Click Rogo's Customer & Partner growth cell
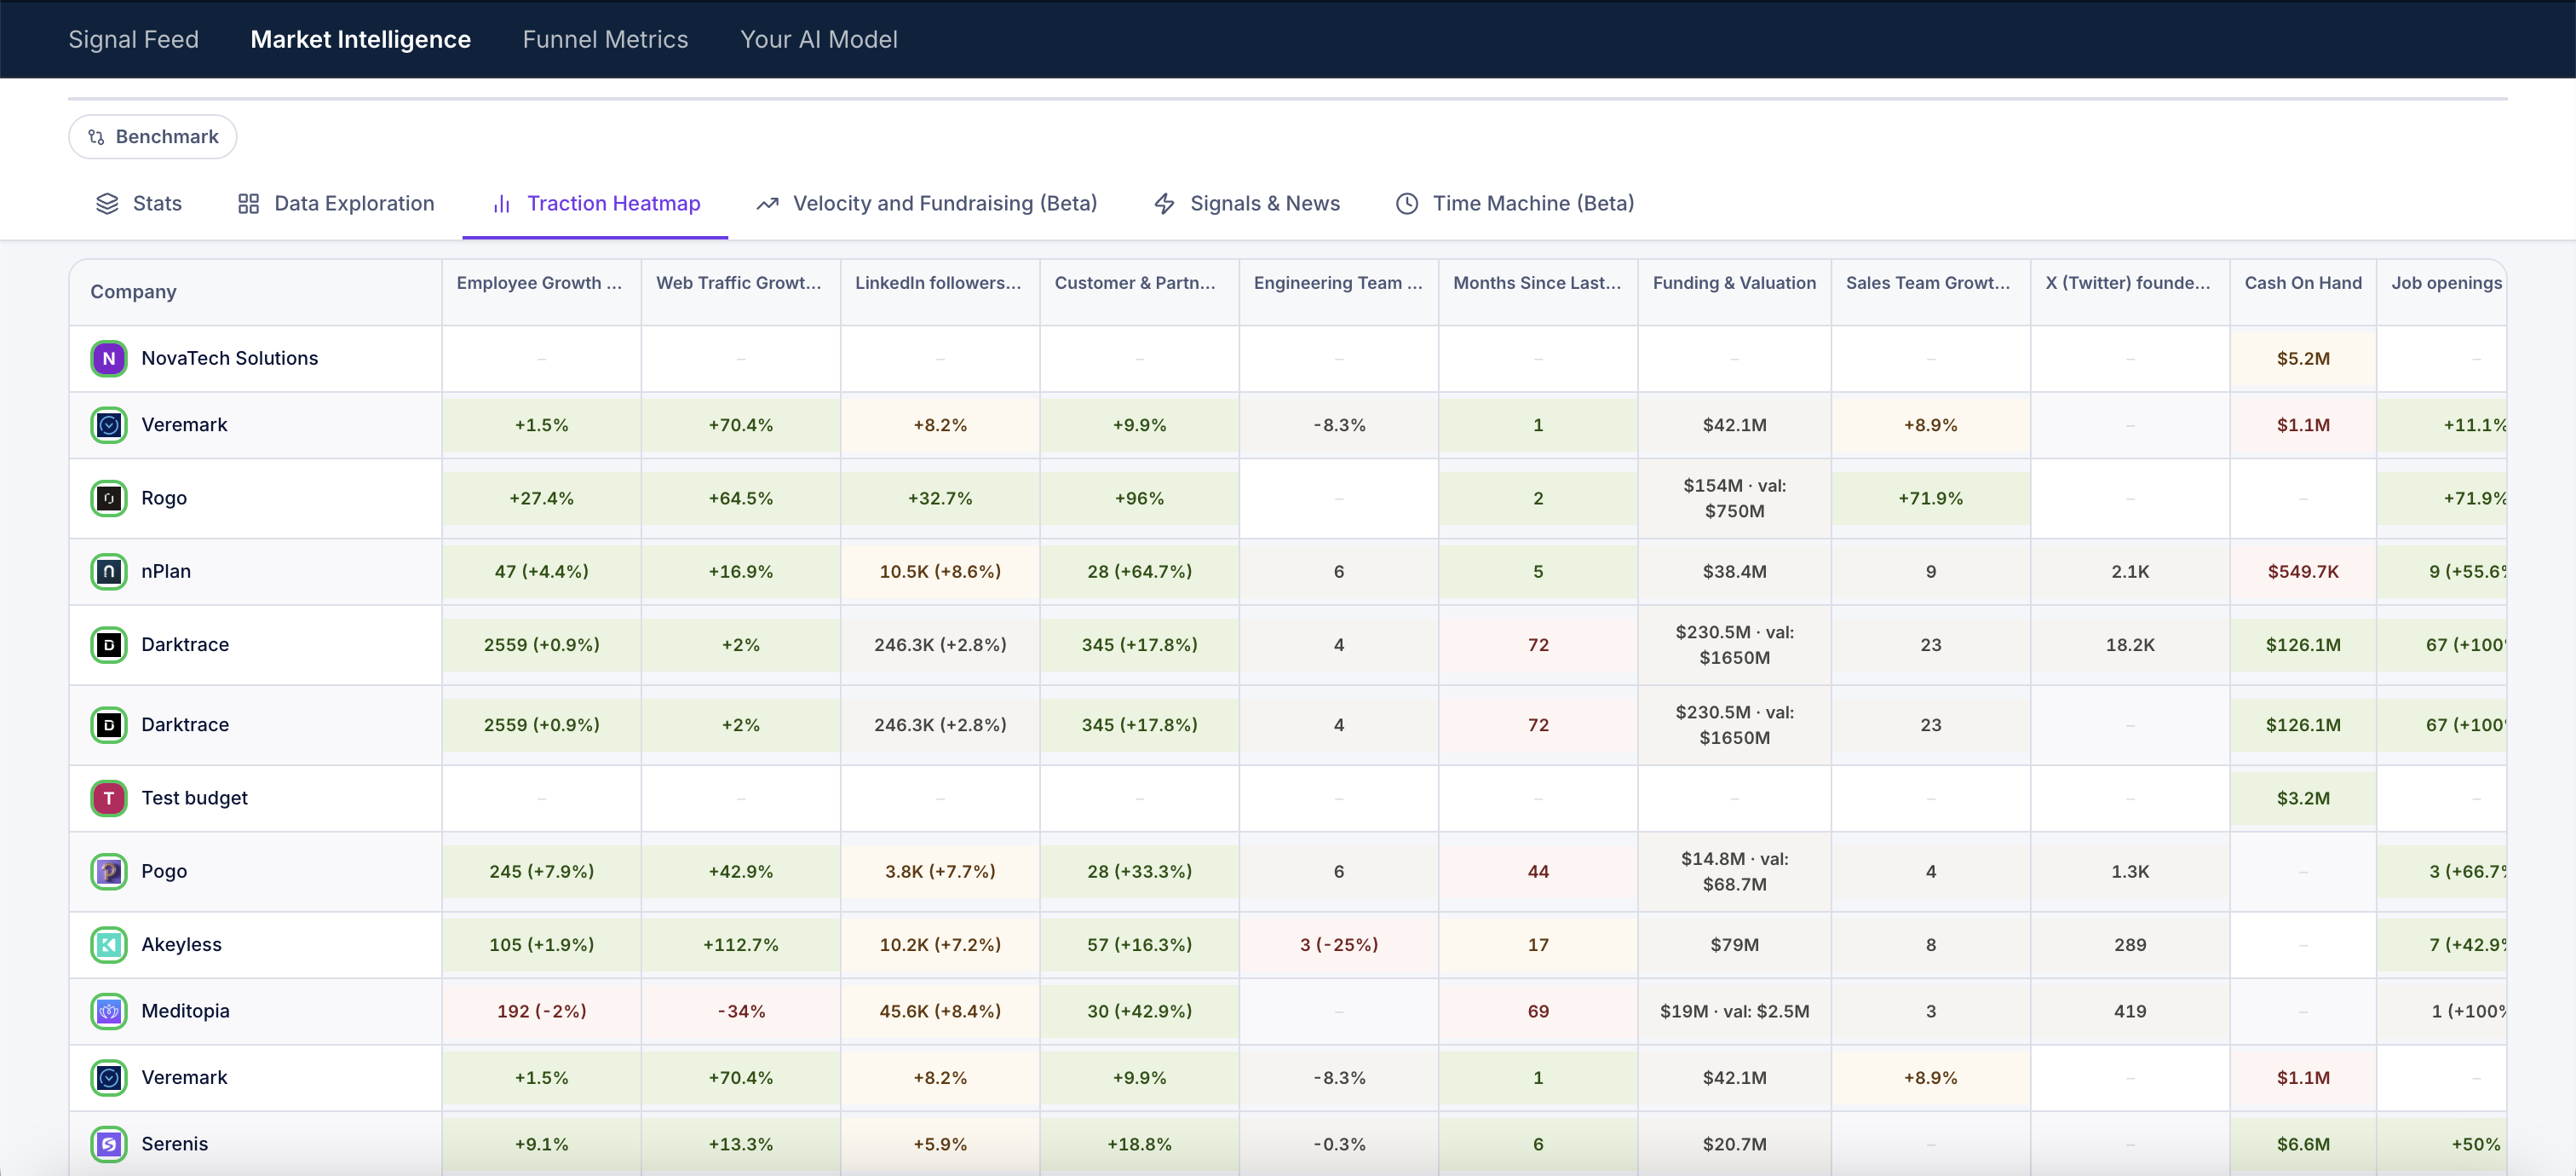The width and height of the screenshot is (2576, 1176). [x=1139, y=497]
